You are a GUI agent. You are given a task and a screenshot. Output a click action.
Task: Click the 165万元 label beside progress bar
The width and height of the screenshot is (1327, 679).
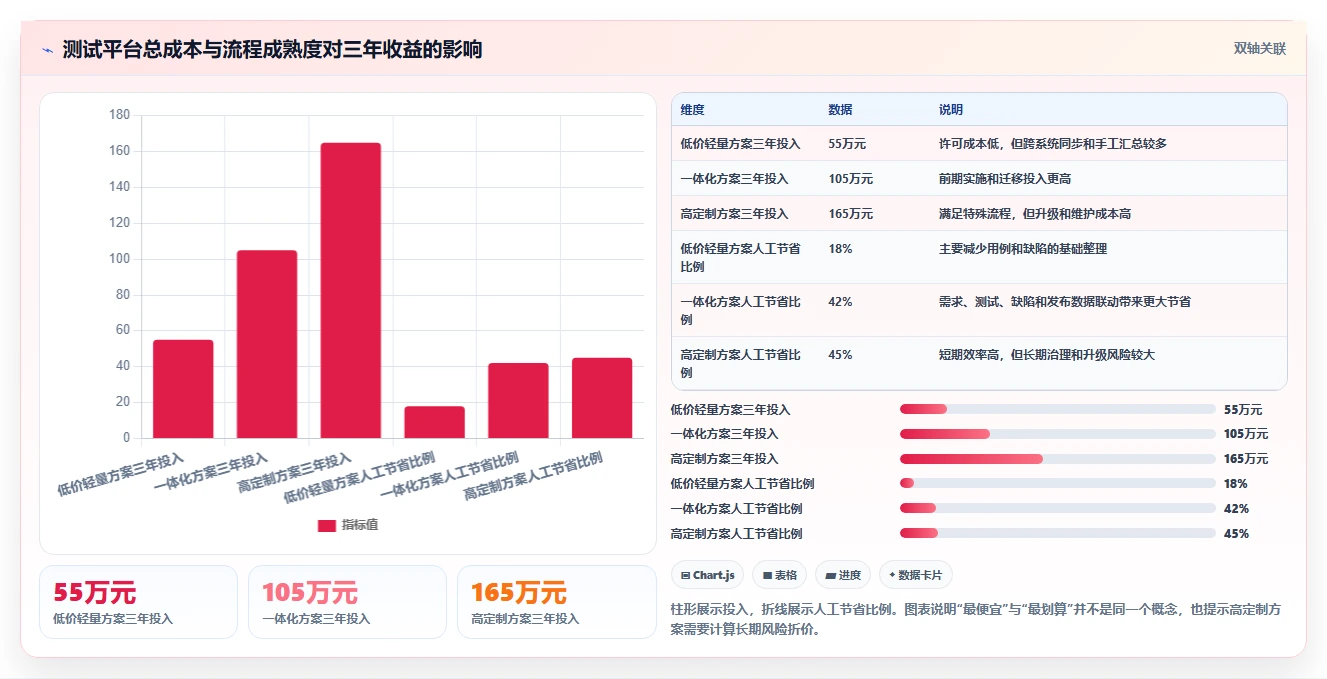coord(1246,459)
